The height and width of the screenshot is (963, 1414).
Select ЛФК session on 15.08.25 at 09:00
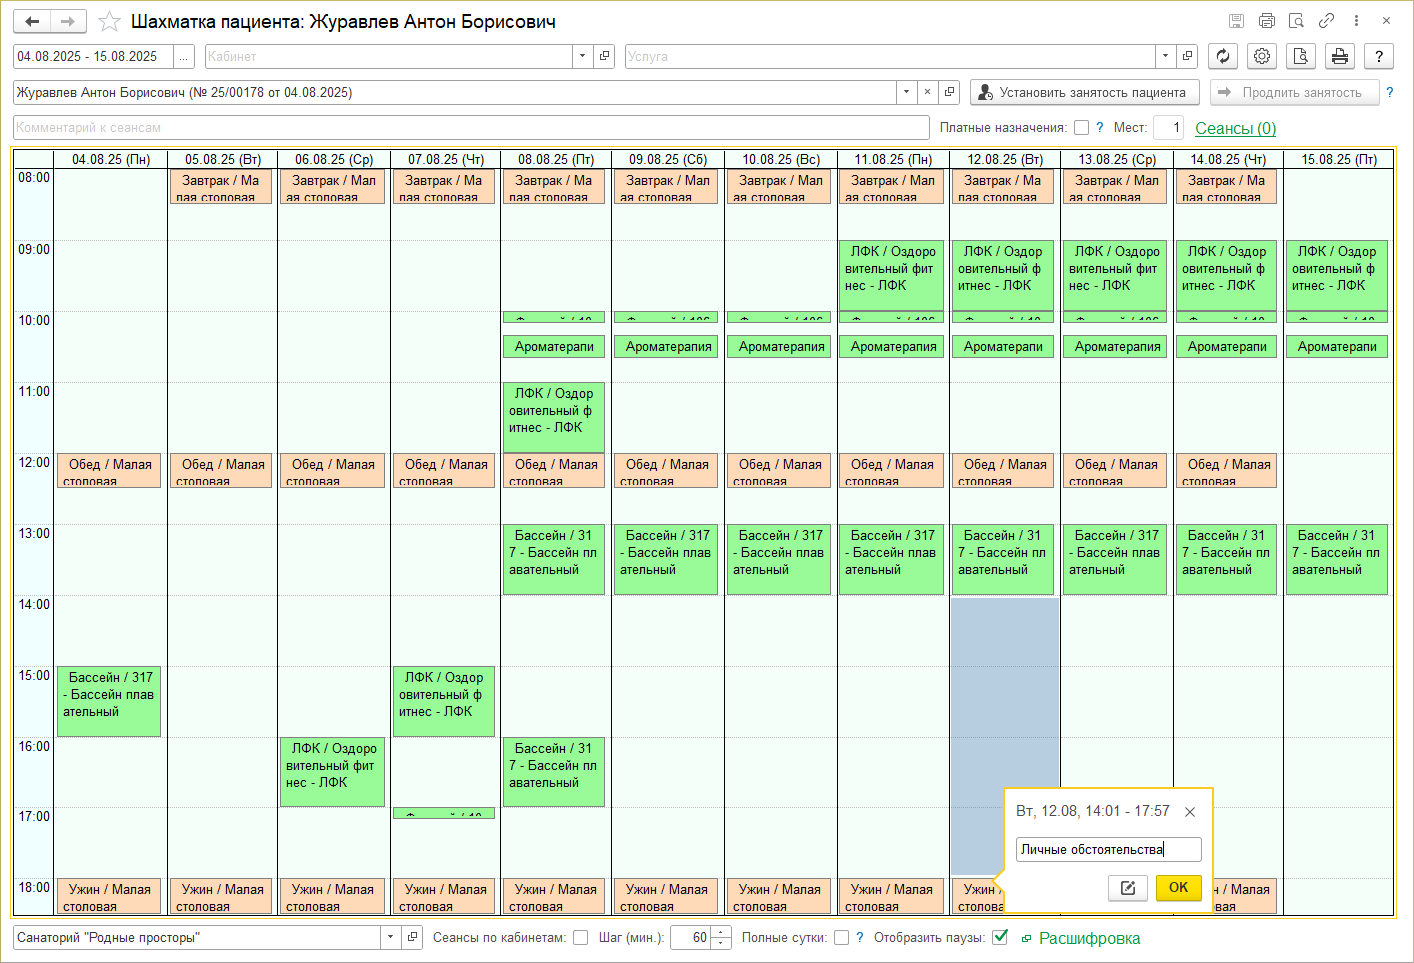[x=1337, y=276]
